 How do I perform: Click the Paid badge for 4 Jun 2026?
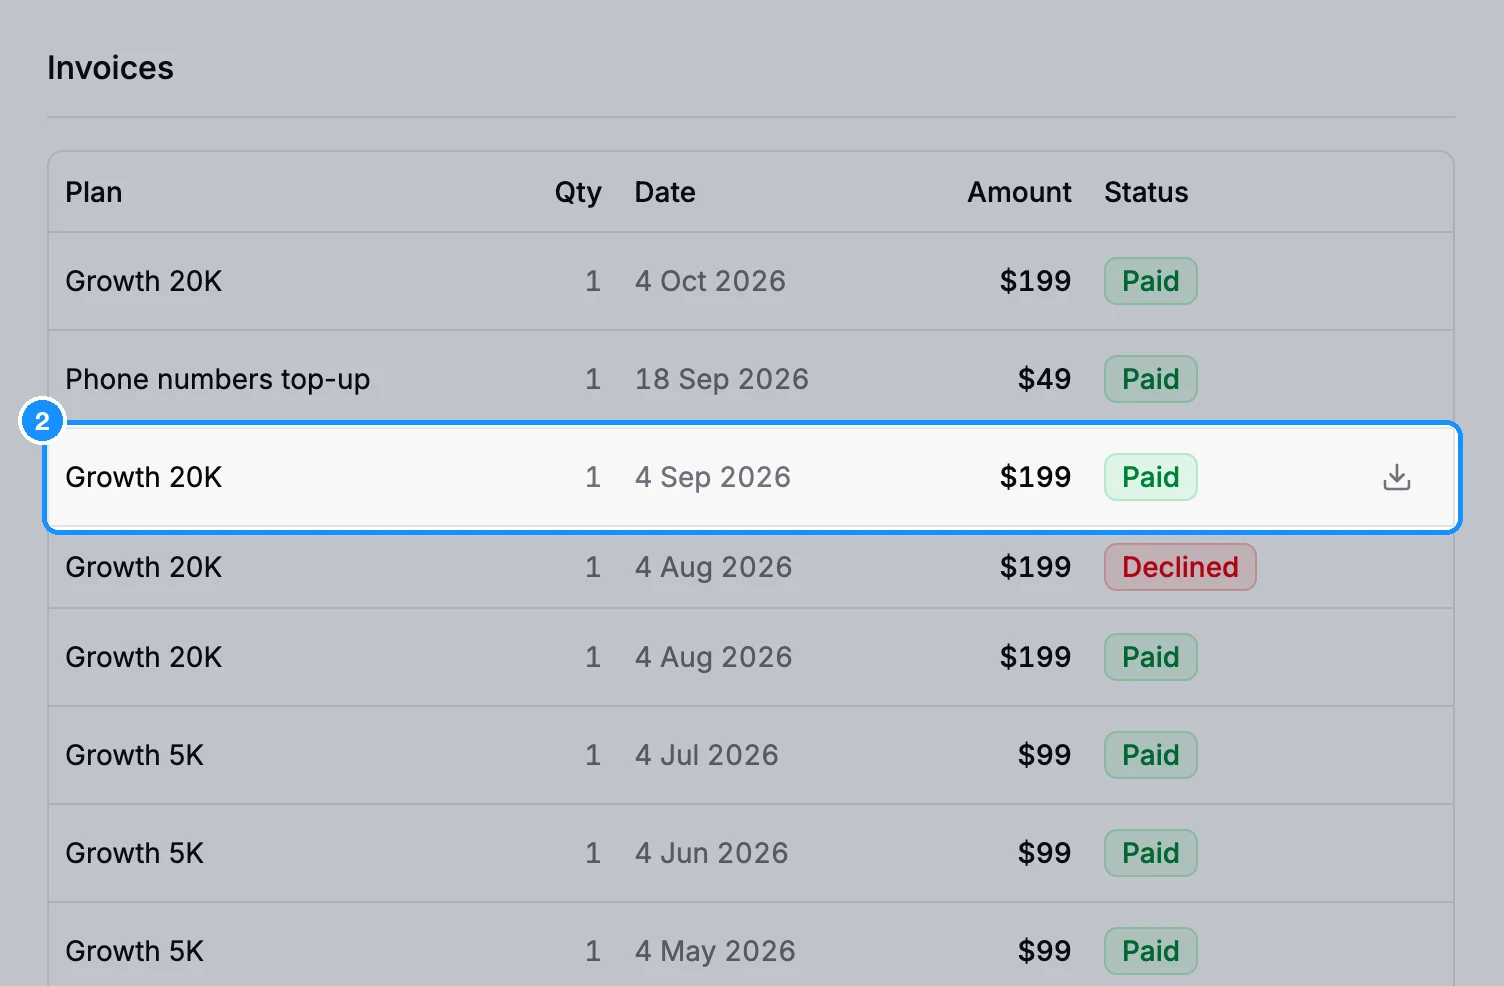point(1150,853)
